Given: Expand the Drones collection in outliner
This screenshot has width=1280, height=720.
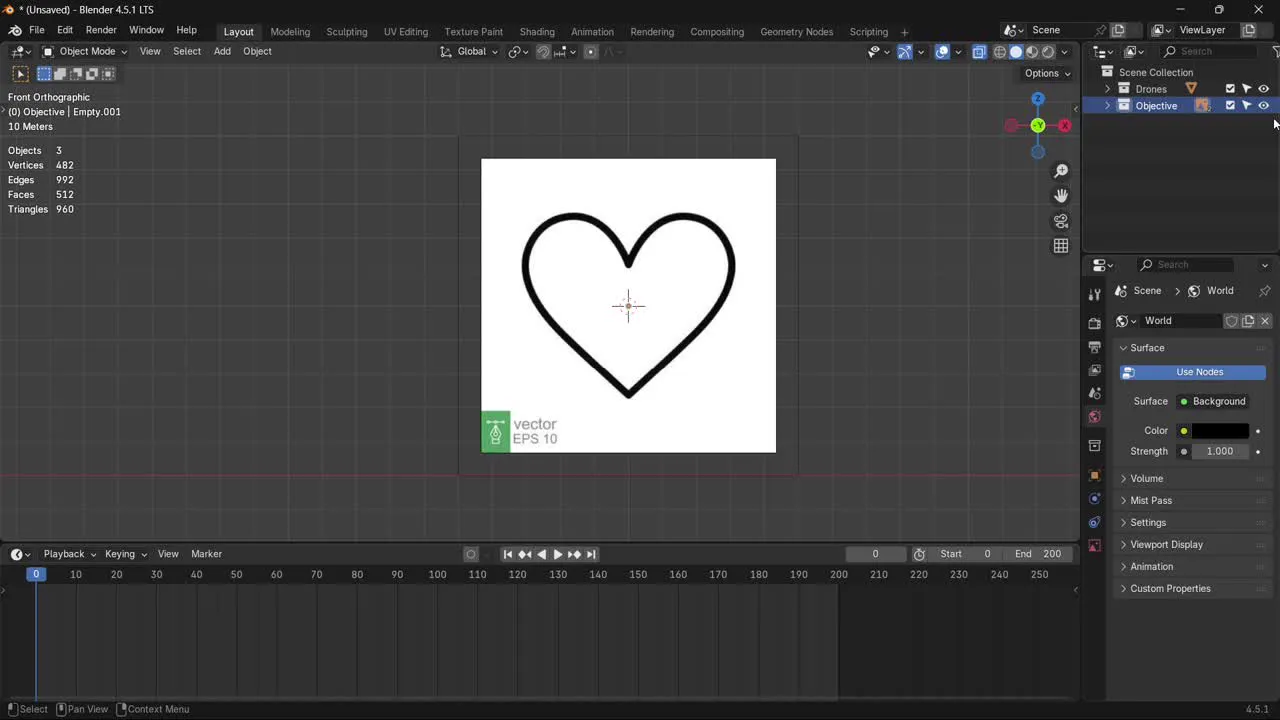Looking at the screenshot, I should [x=1107, y=89].
